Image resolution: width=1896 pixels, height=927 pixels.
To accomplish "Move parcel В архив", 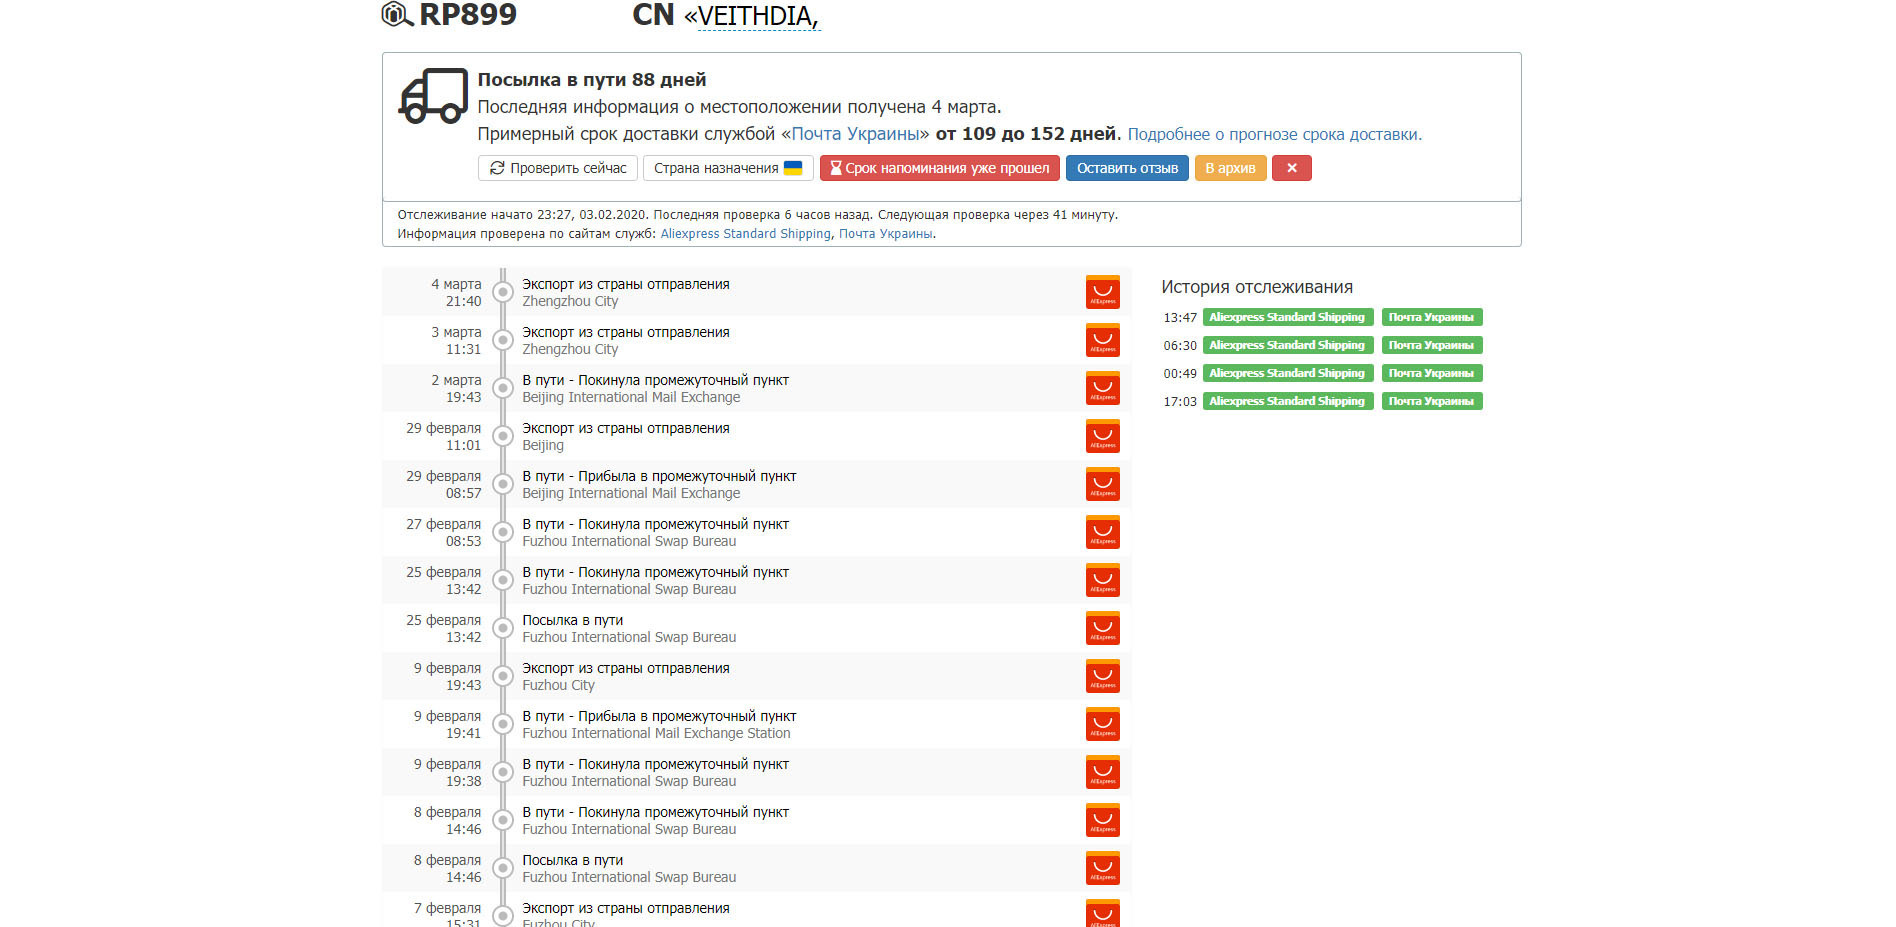I will 1230,168.
